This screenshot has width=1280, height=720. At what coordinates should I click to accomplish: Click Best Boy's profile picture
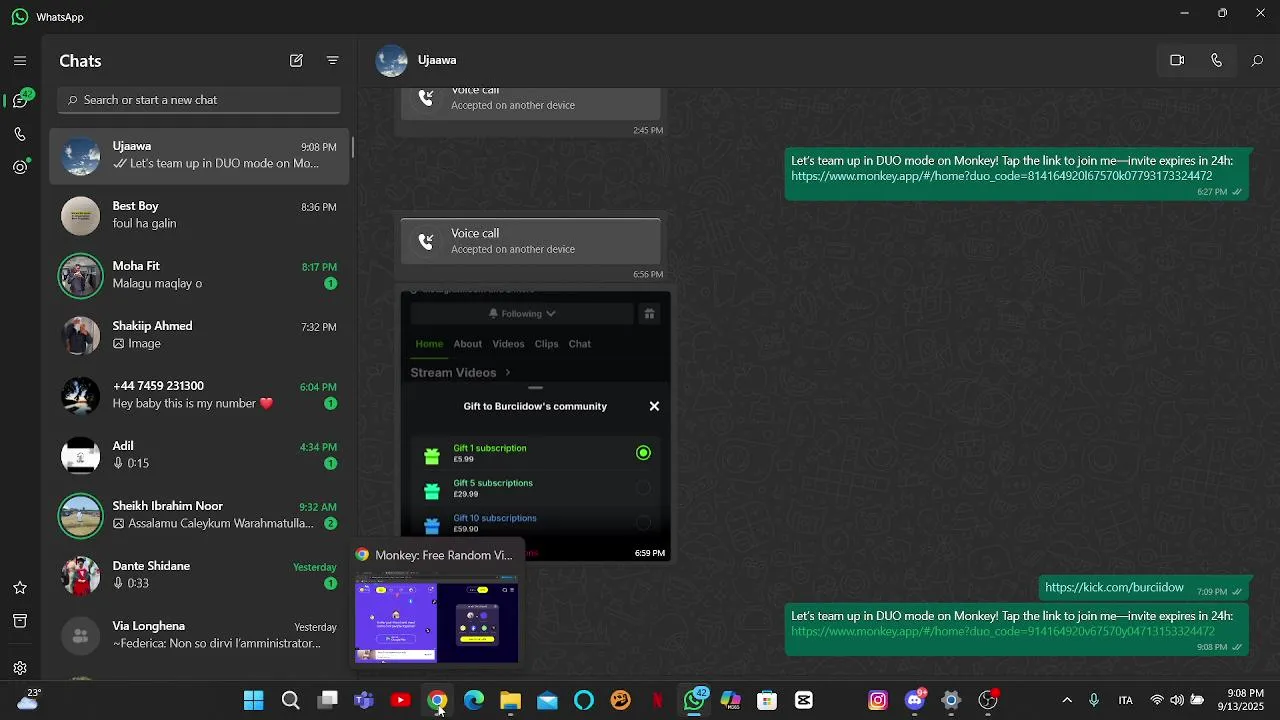pyautogui.click(x=81, y=216)
